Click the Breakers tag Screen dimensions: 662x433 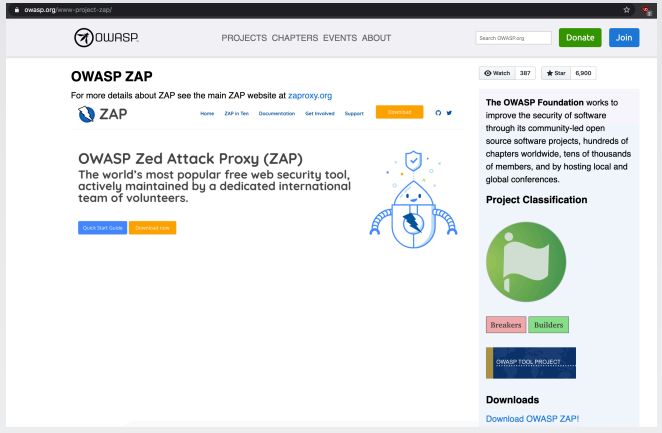tap(506, 325)
